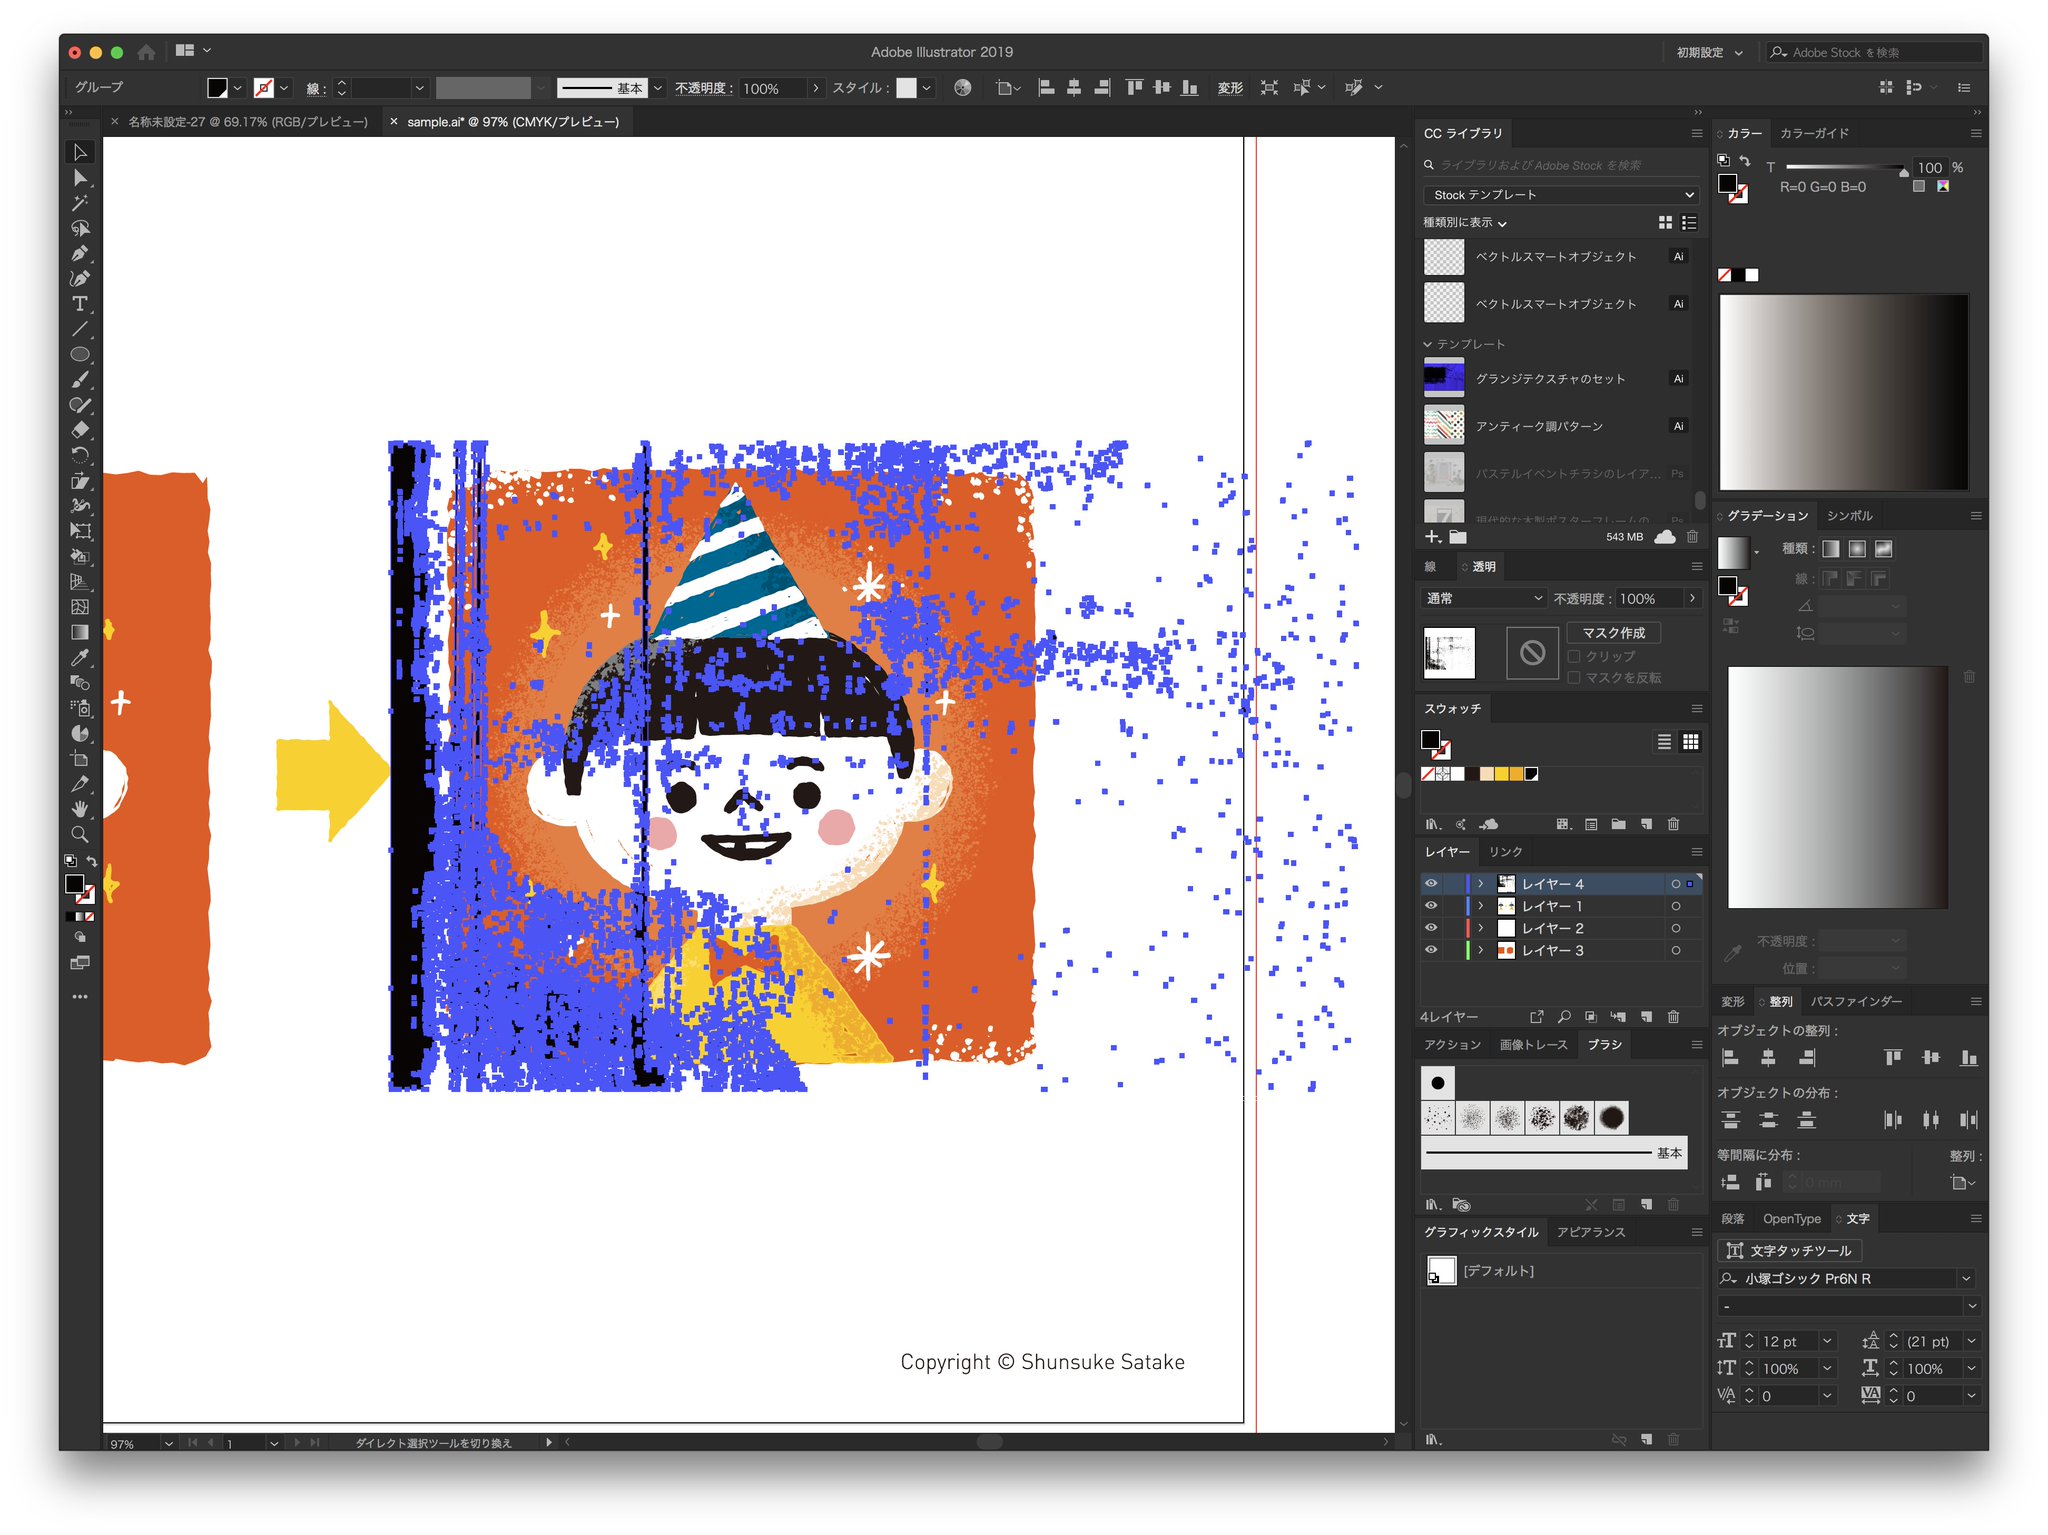
Task: Hide レイヤー 2 using its eye icon
Action: (x=1431, y=928)
